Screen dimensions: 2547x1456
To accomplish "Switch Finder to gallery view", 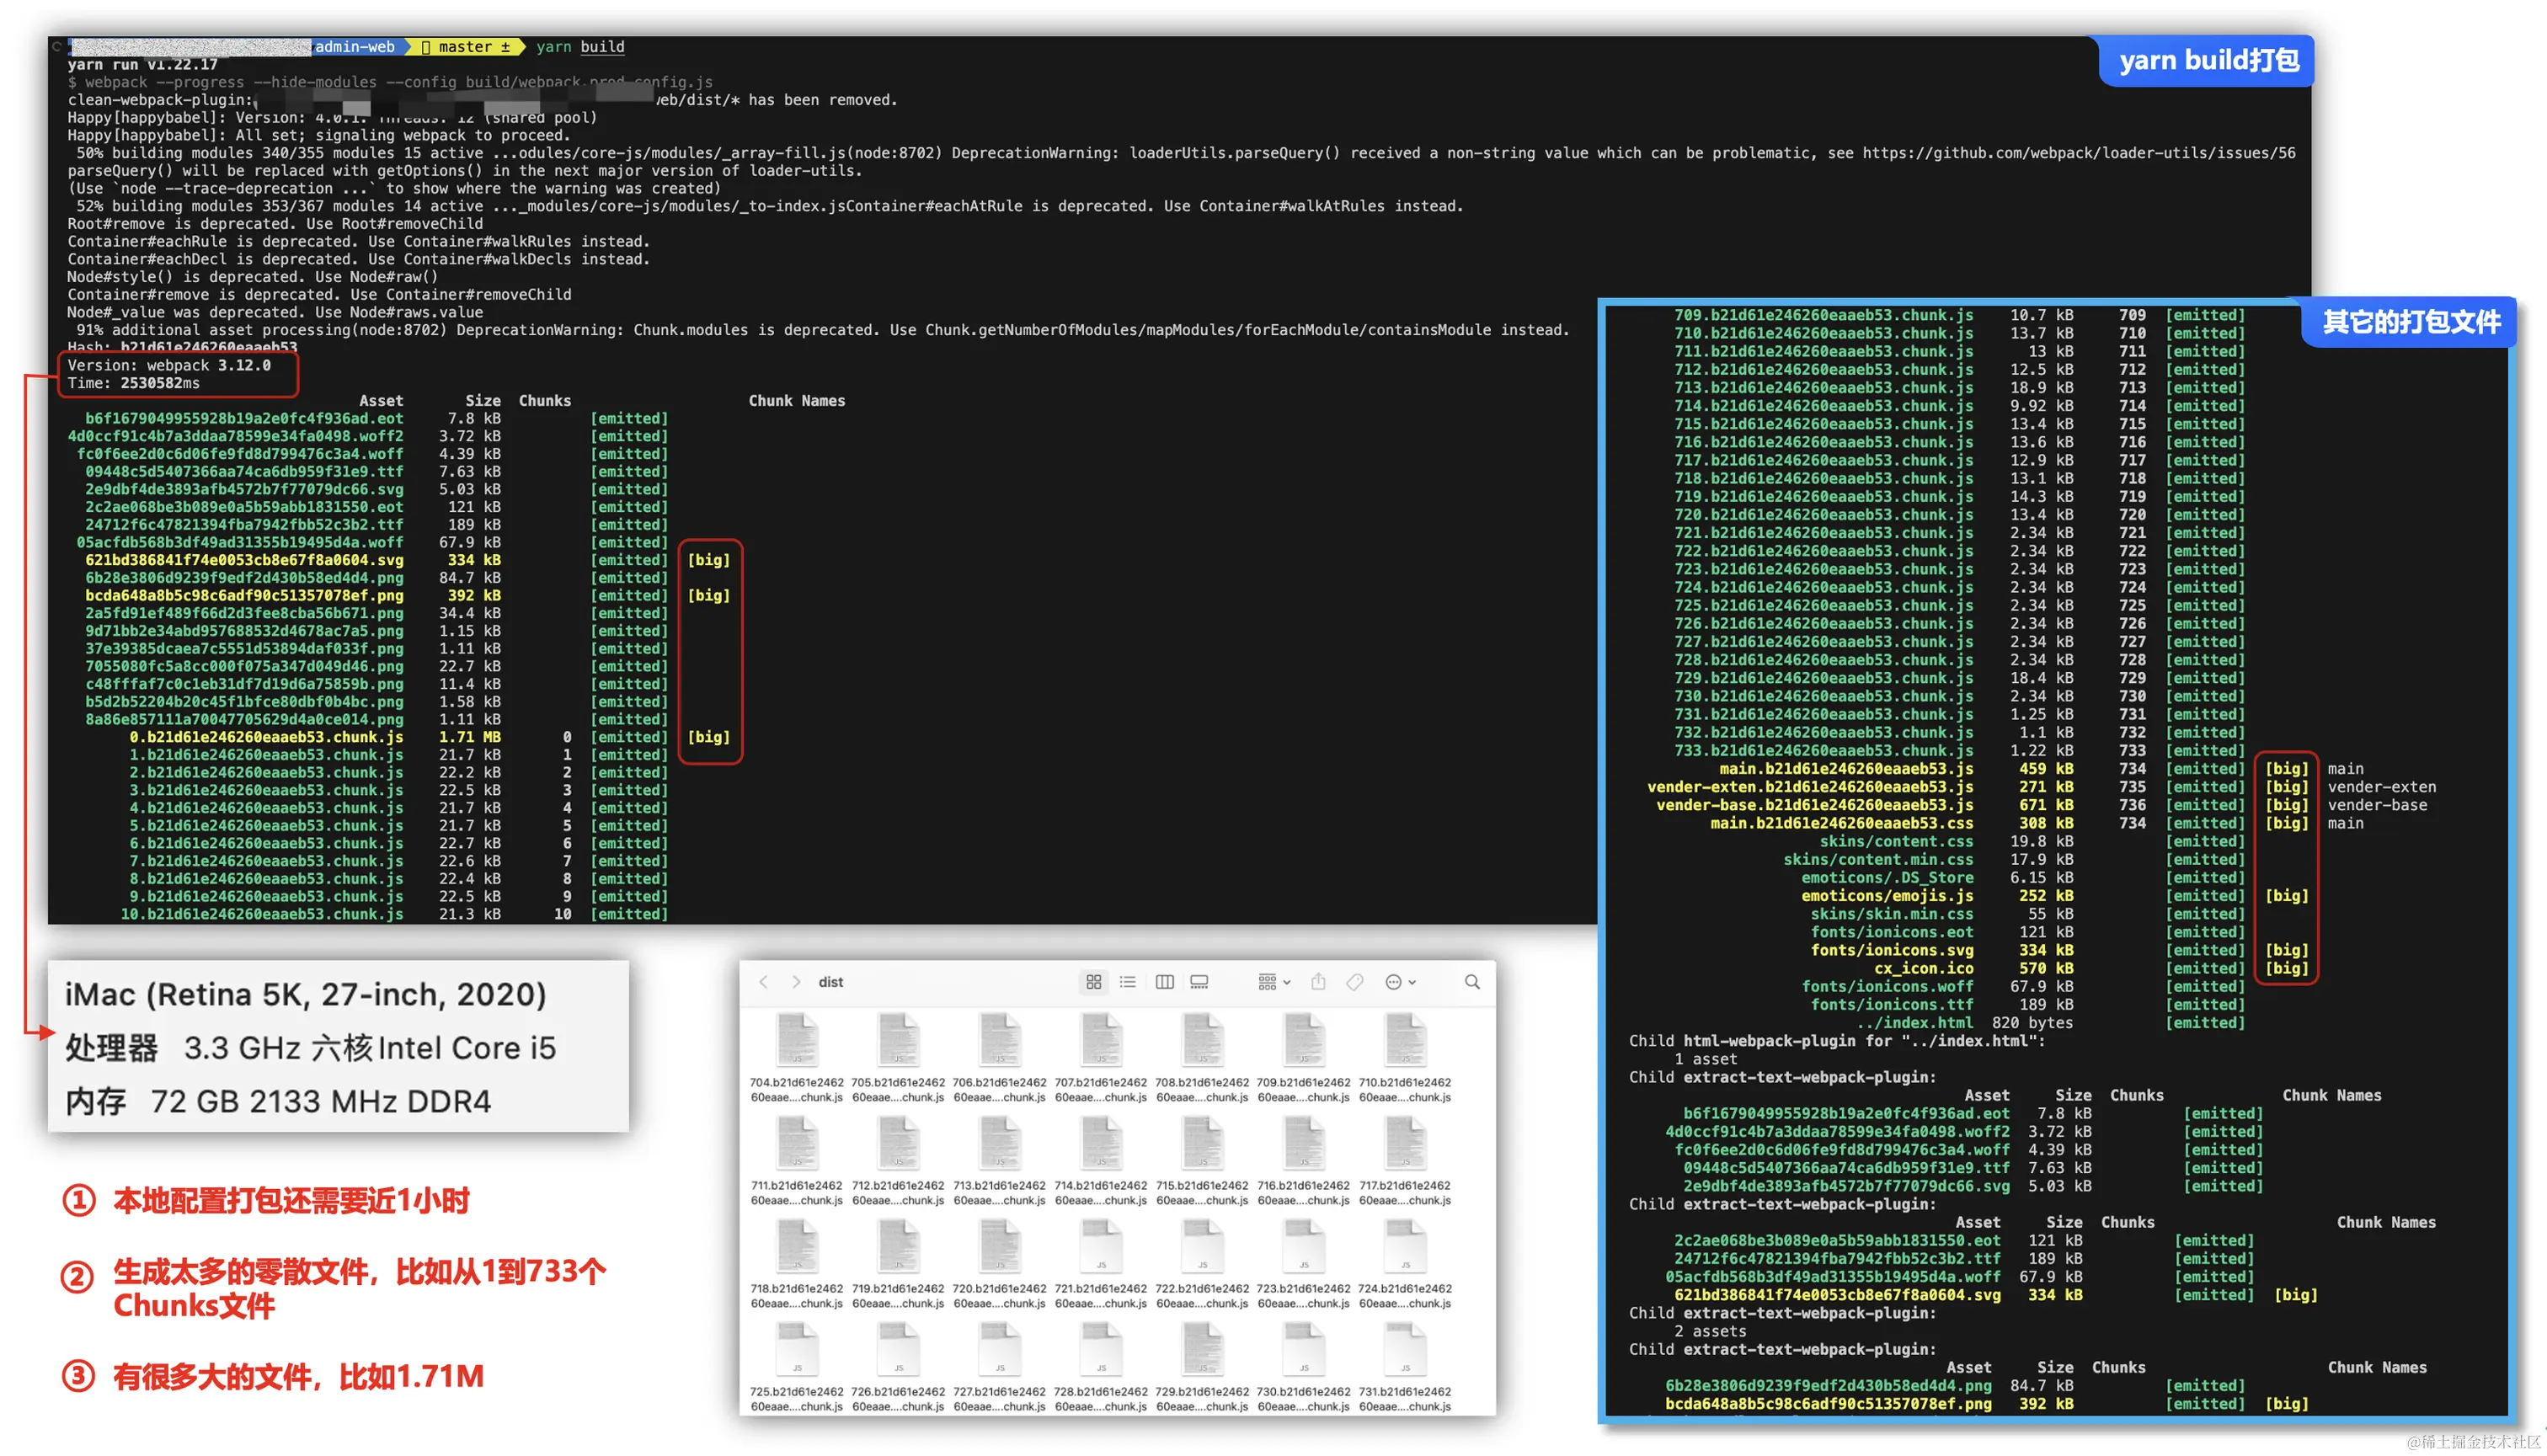I will pos(1199,982).
